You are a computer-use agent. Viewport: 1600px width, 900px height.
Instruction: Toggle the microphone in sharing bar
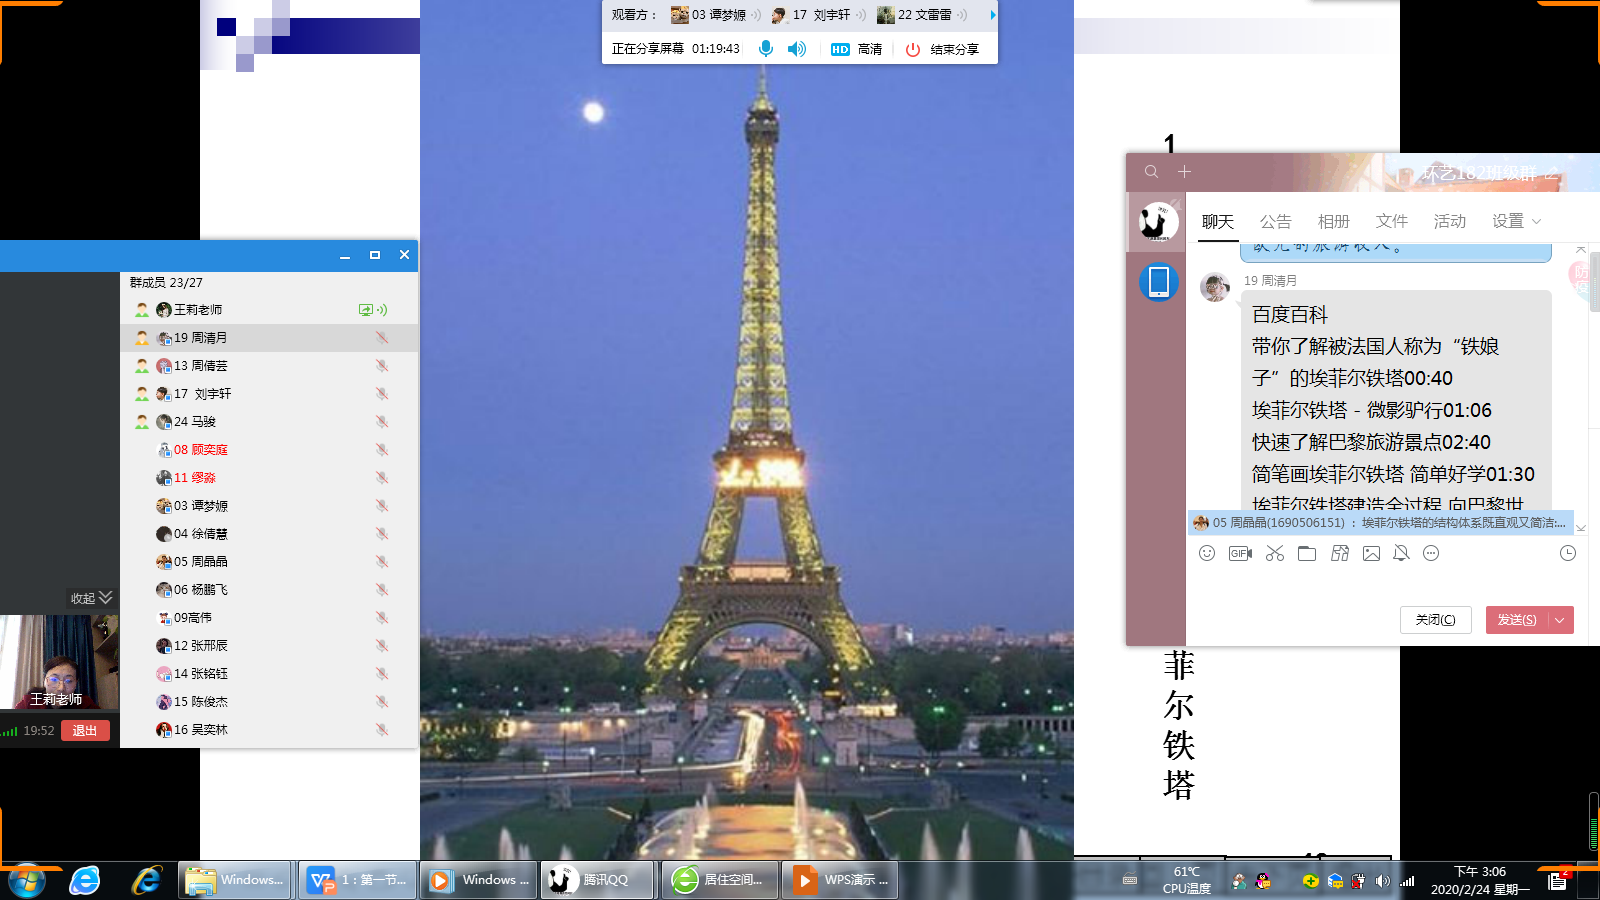(766, 49)
